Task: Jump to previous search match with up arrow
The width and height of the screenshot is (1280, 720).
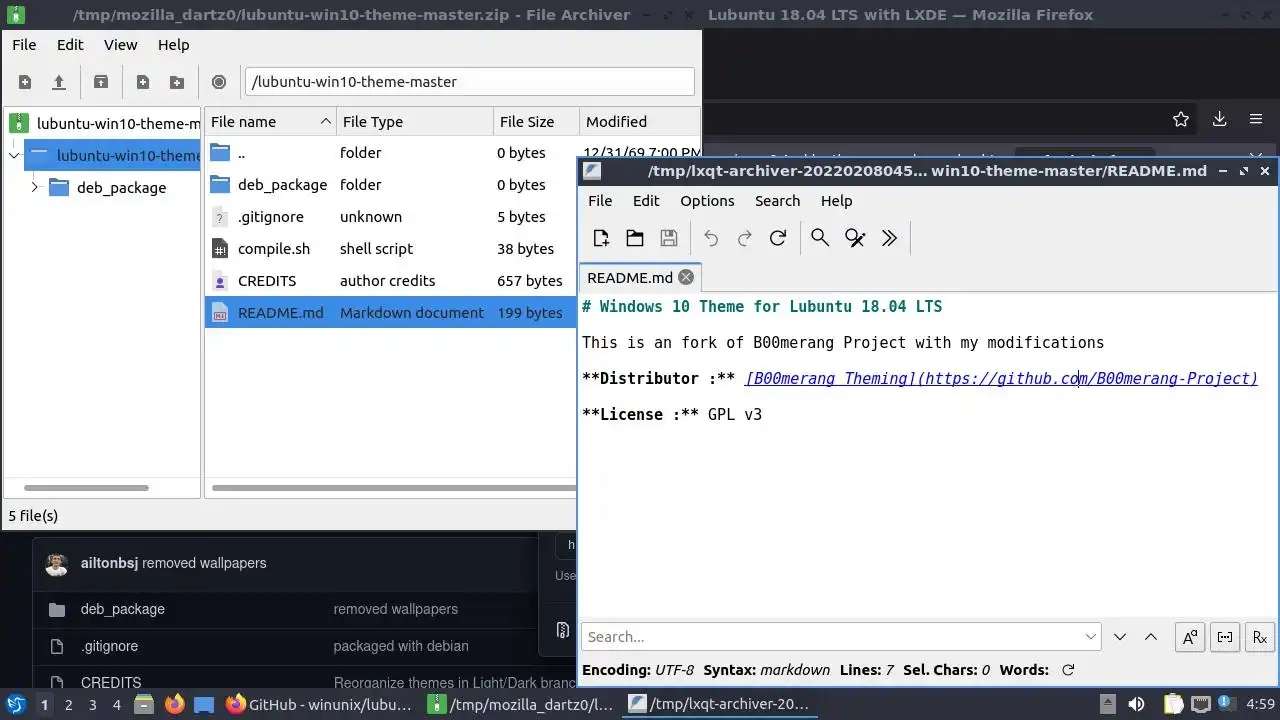Action: click(x=1151, y=637)
